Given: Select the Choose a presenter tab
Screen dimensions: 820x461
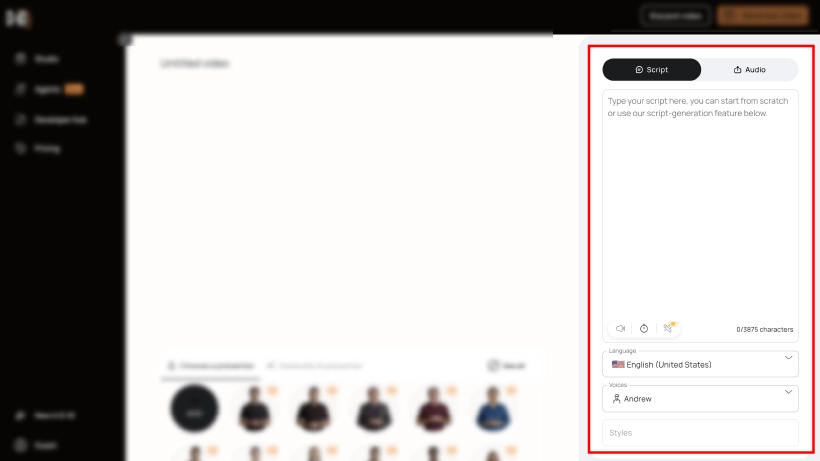Looking at the screenshot, I should point(211,366).
